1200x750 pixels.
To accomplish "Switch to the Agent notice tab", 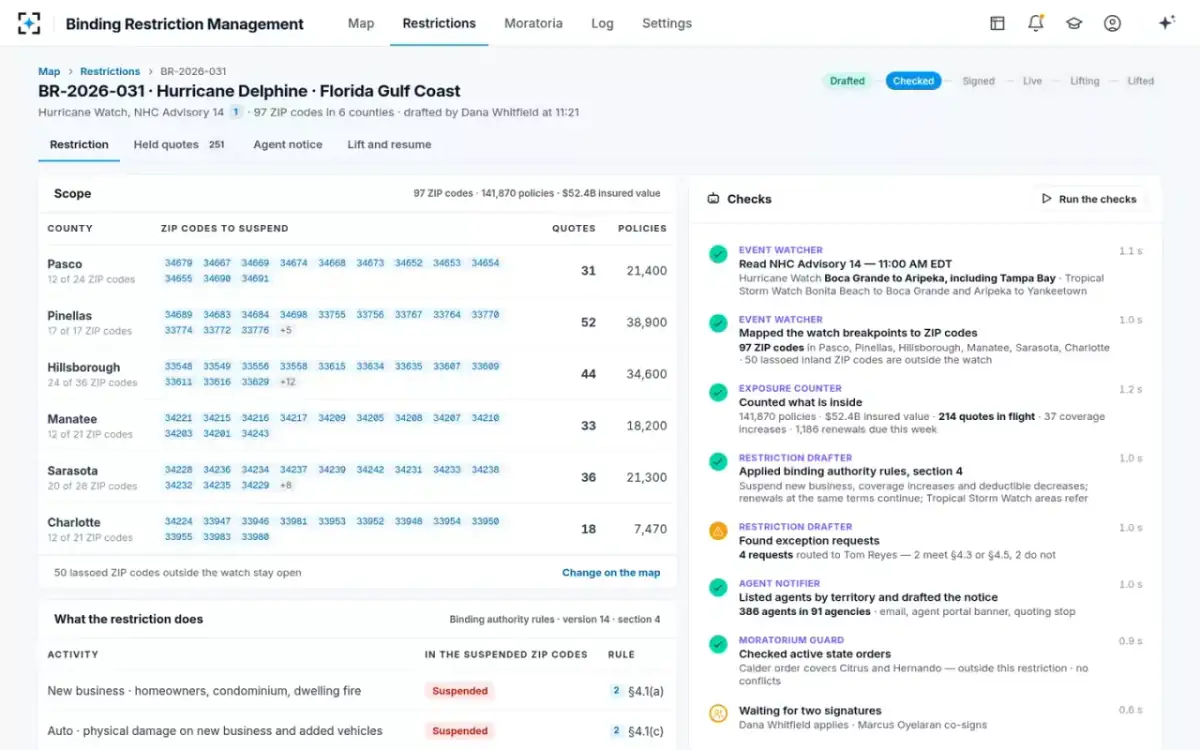I will coord(288,144).
